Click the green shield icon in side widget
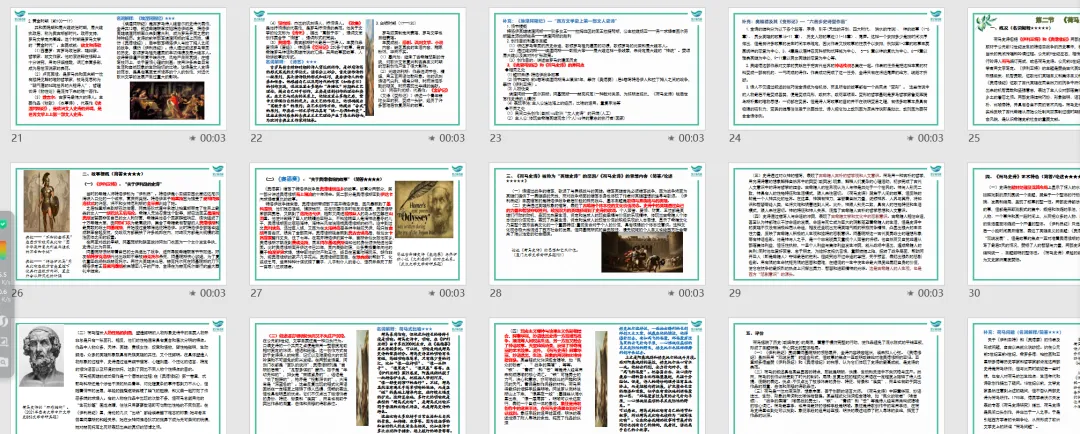The height and width of the screenshot is (434, 1080). point(3,225)
